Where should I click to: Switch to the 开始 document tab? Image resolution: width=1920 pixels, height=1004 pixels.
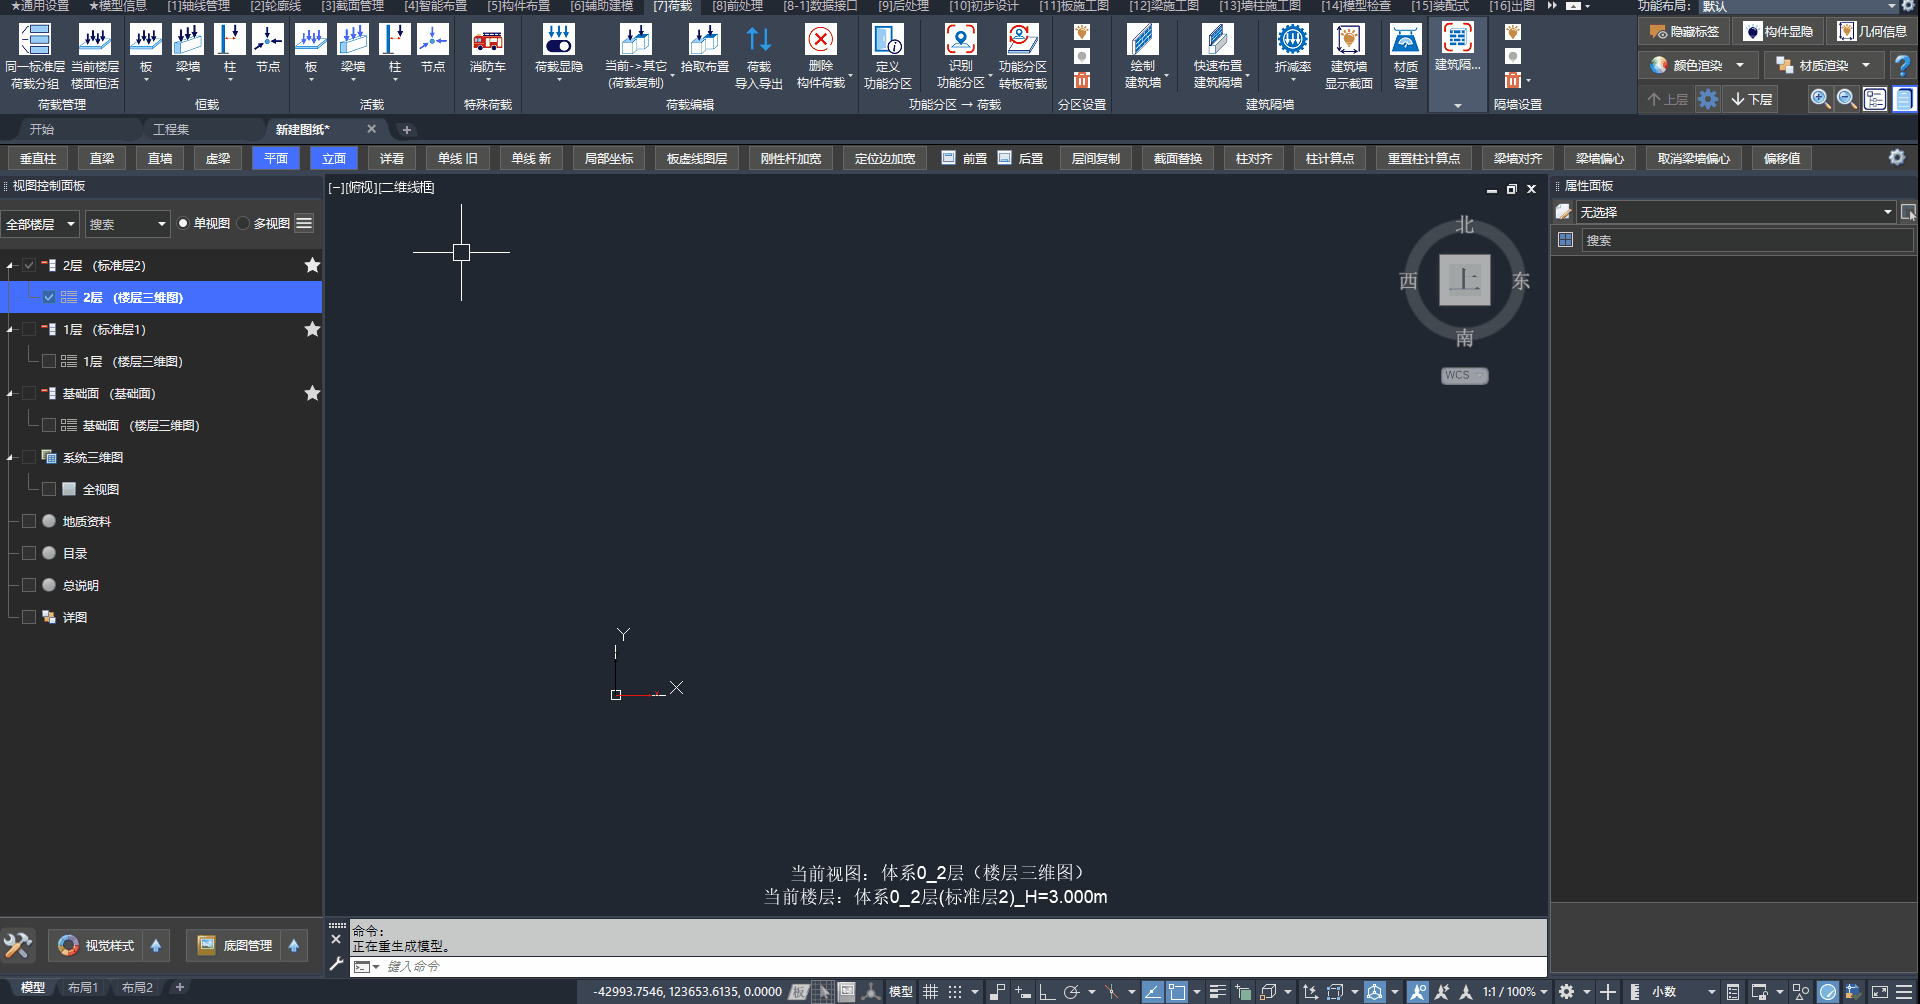[42, 129]
